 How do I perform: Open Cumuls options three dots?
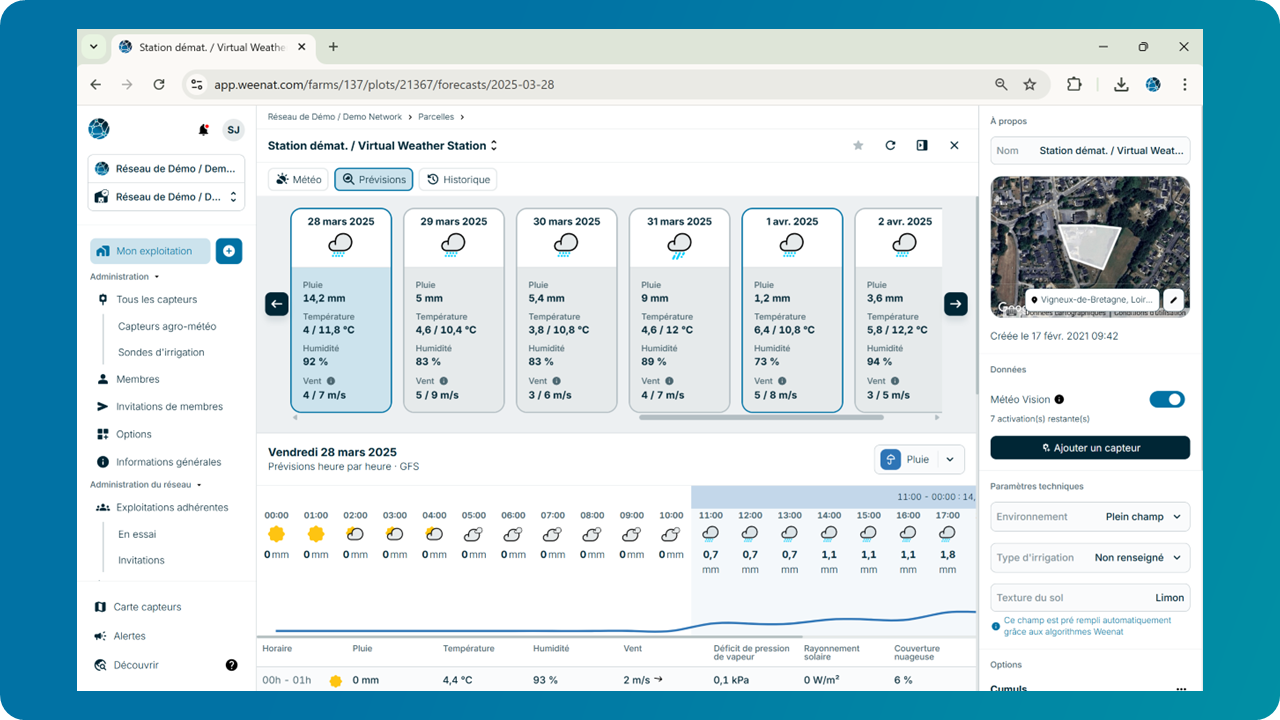point(1181,687)
